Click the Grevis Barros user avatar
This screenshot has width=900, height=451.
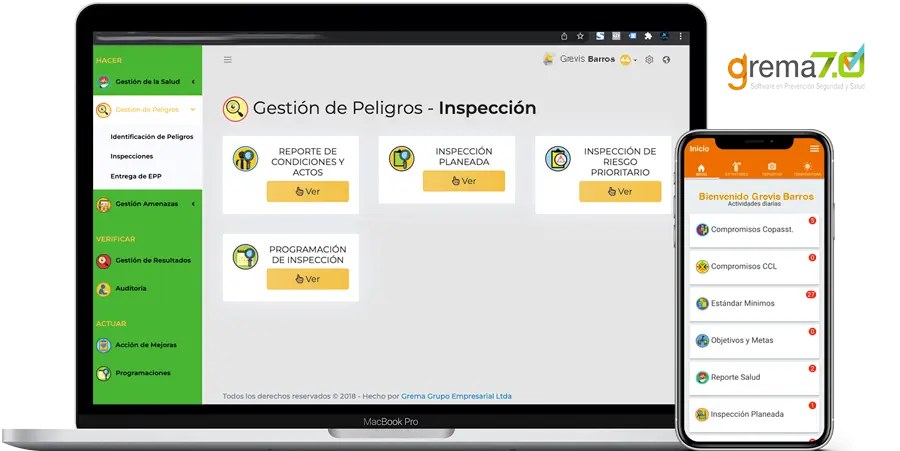coord(549,59)
